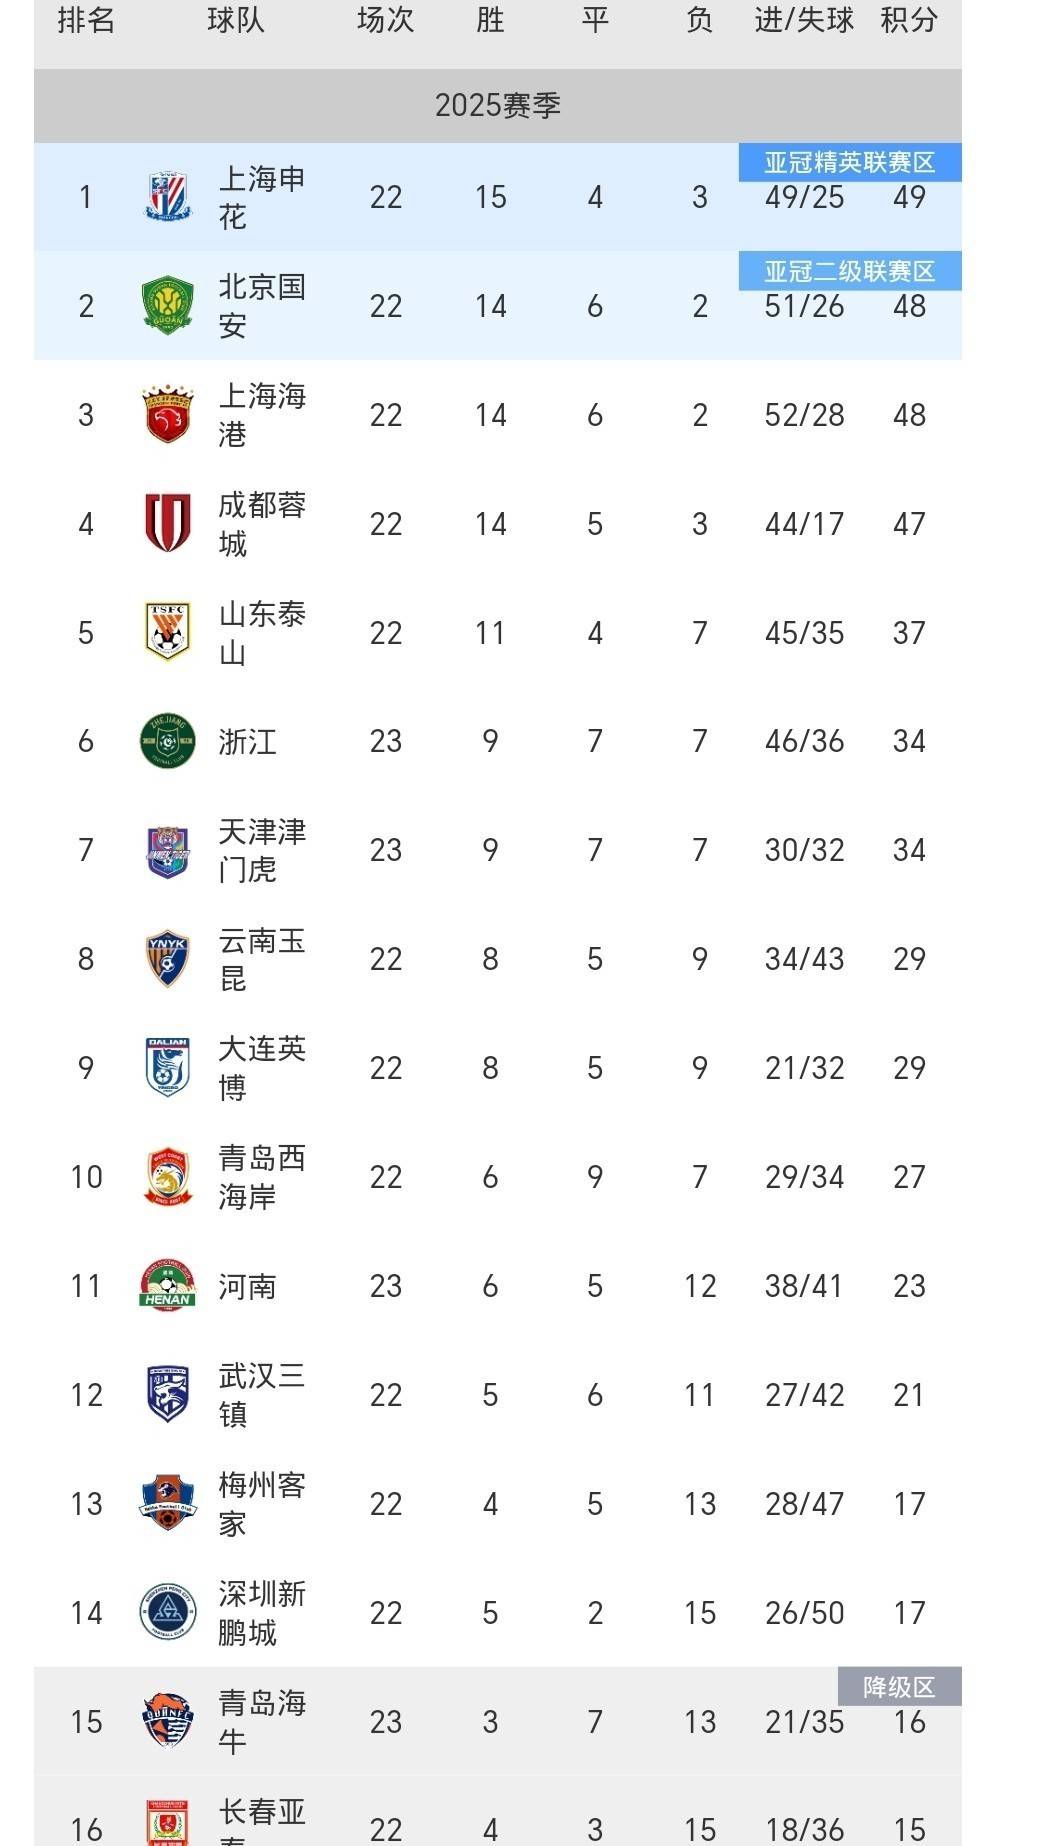Click the Qingdao Hainiu bull logo
1051x1846 pixels.
click(167, 1721)
